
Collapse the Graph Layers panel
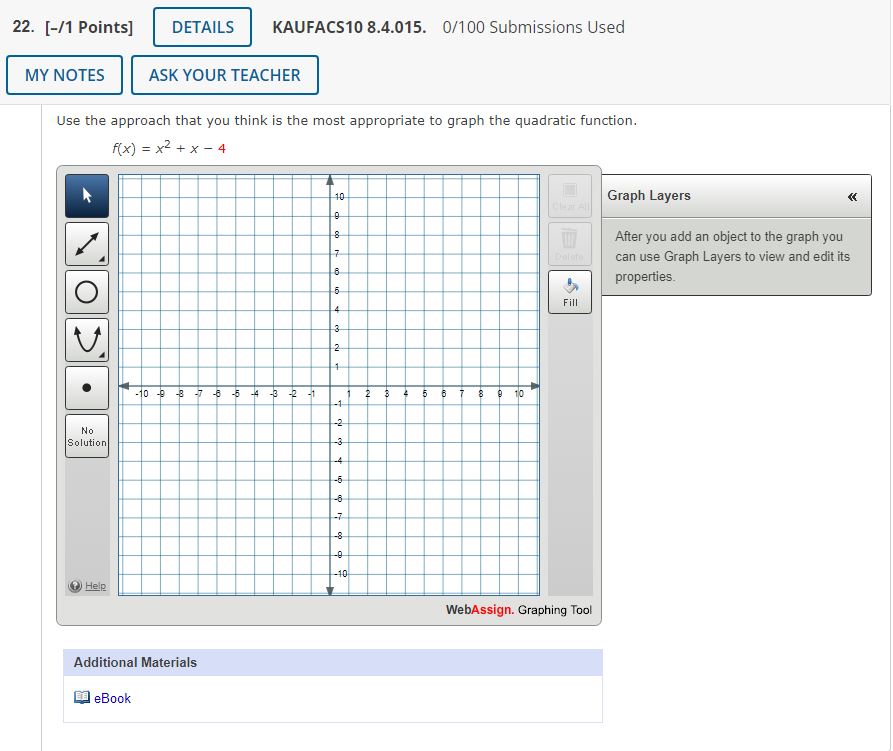[852, 196]
